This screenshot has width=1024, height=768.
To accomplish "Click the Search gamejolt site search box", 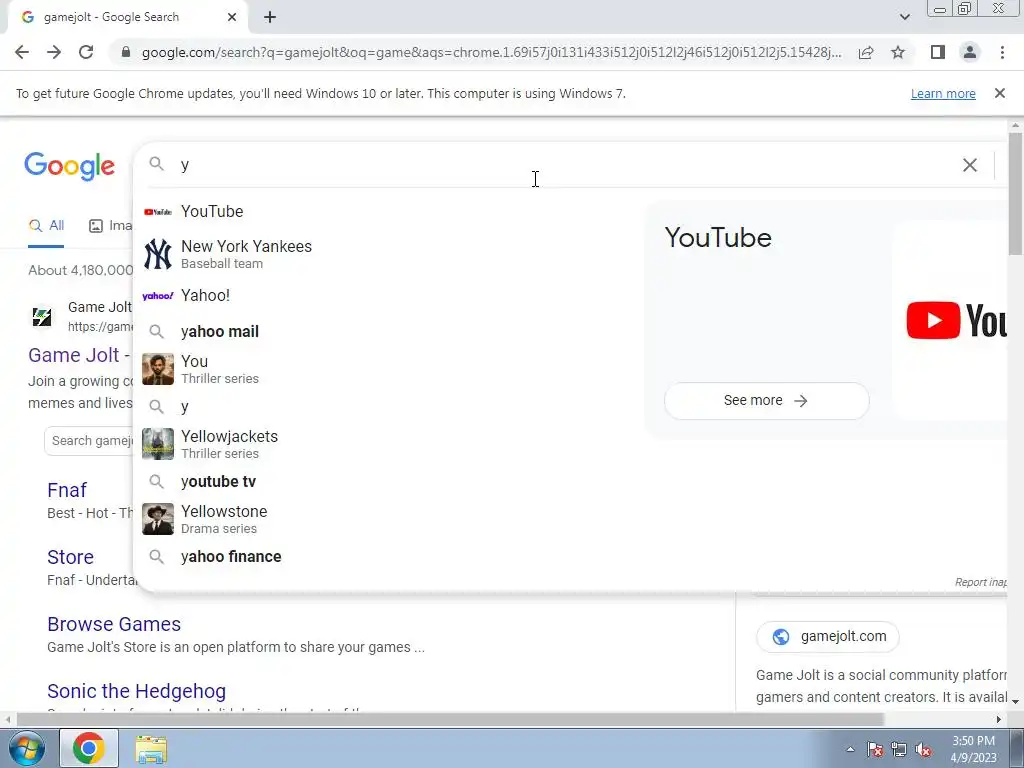I will [89, 441].
